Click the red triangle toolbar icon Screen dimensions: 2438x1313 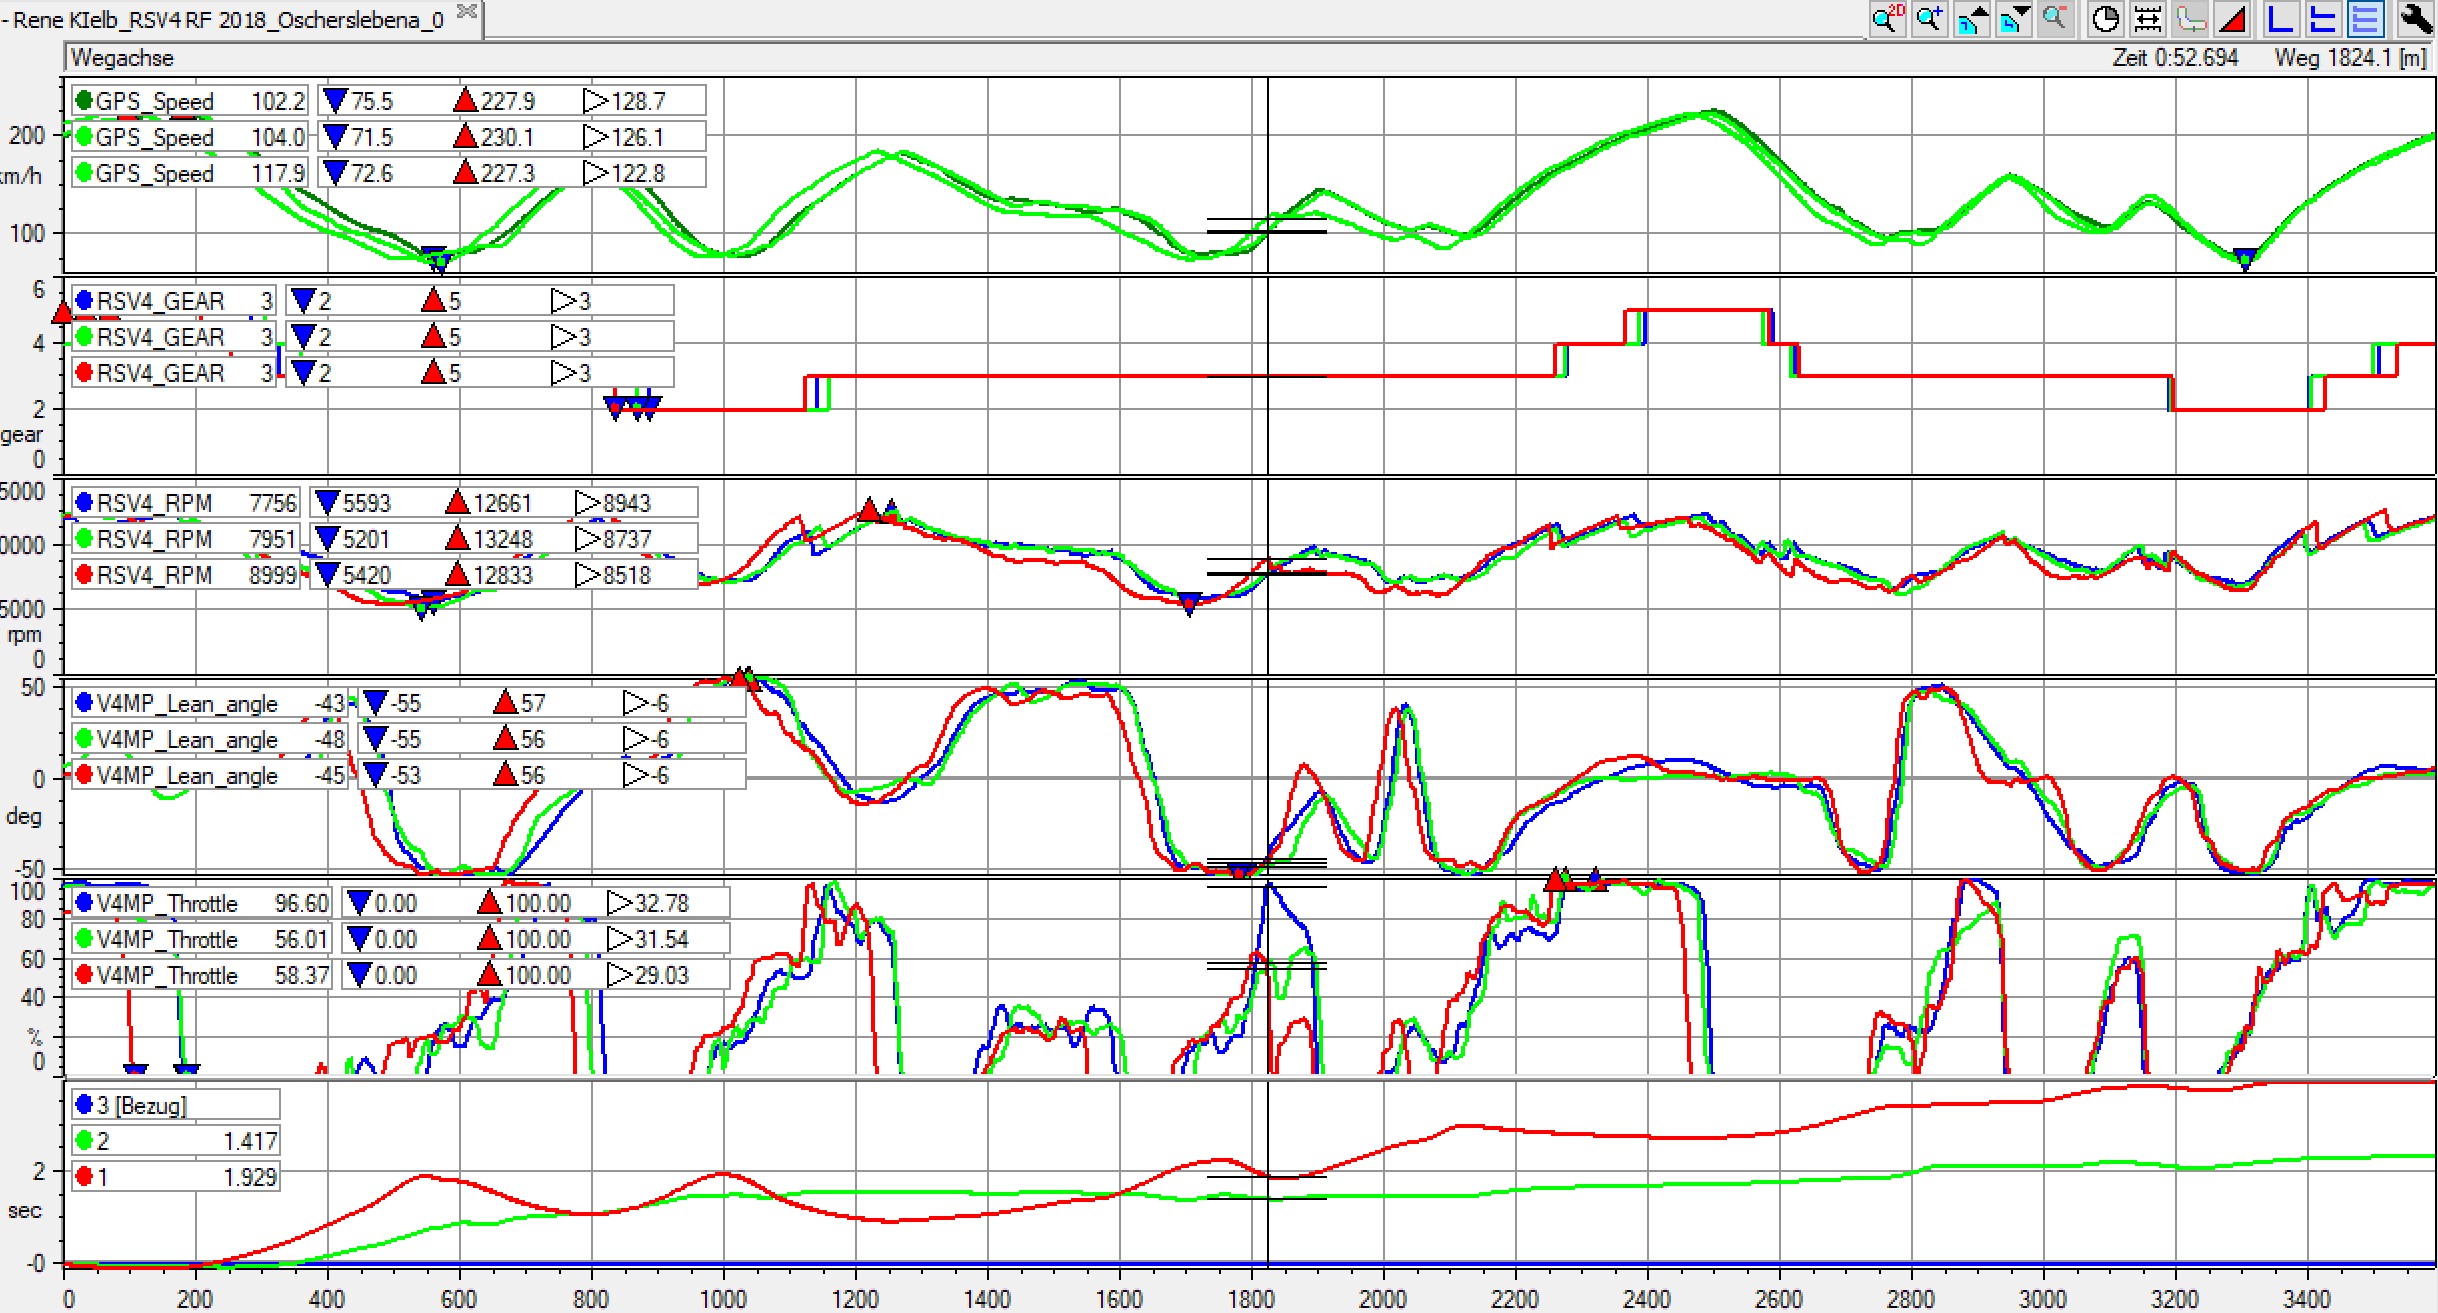[2232, 19]
